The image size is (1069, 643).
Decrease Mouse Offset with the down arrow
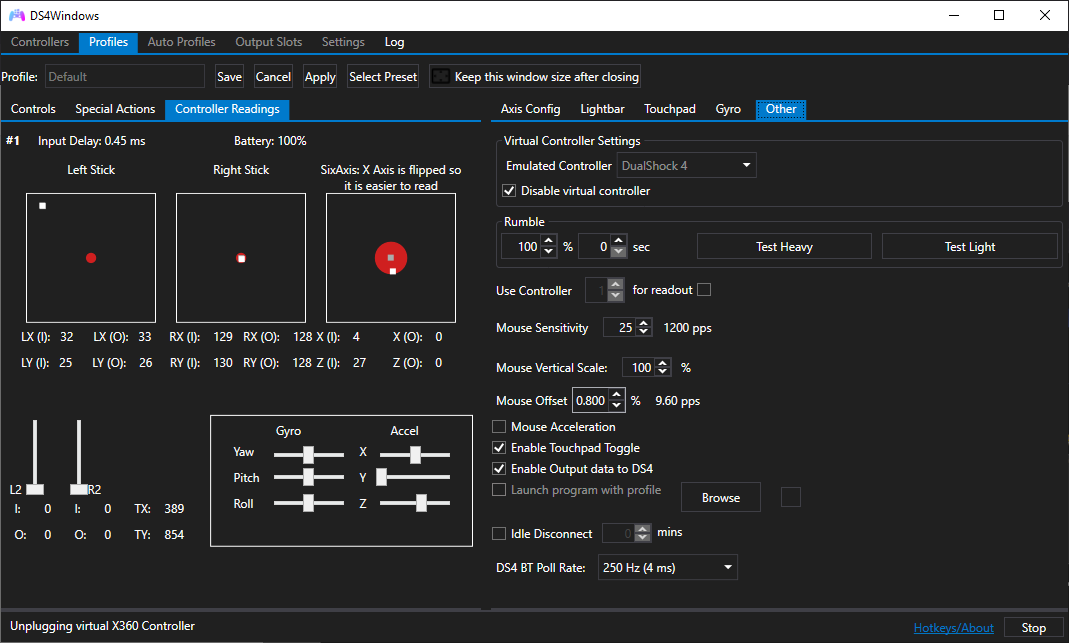coord(616,406)
